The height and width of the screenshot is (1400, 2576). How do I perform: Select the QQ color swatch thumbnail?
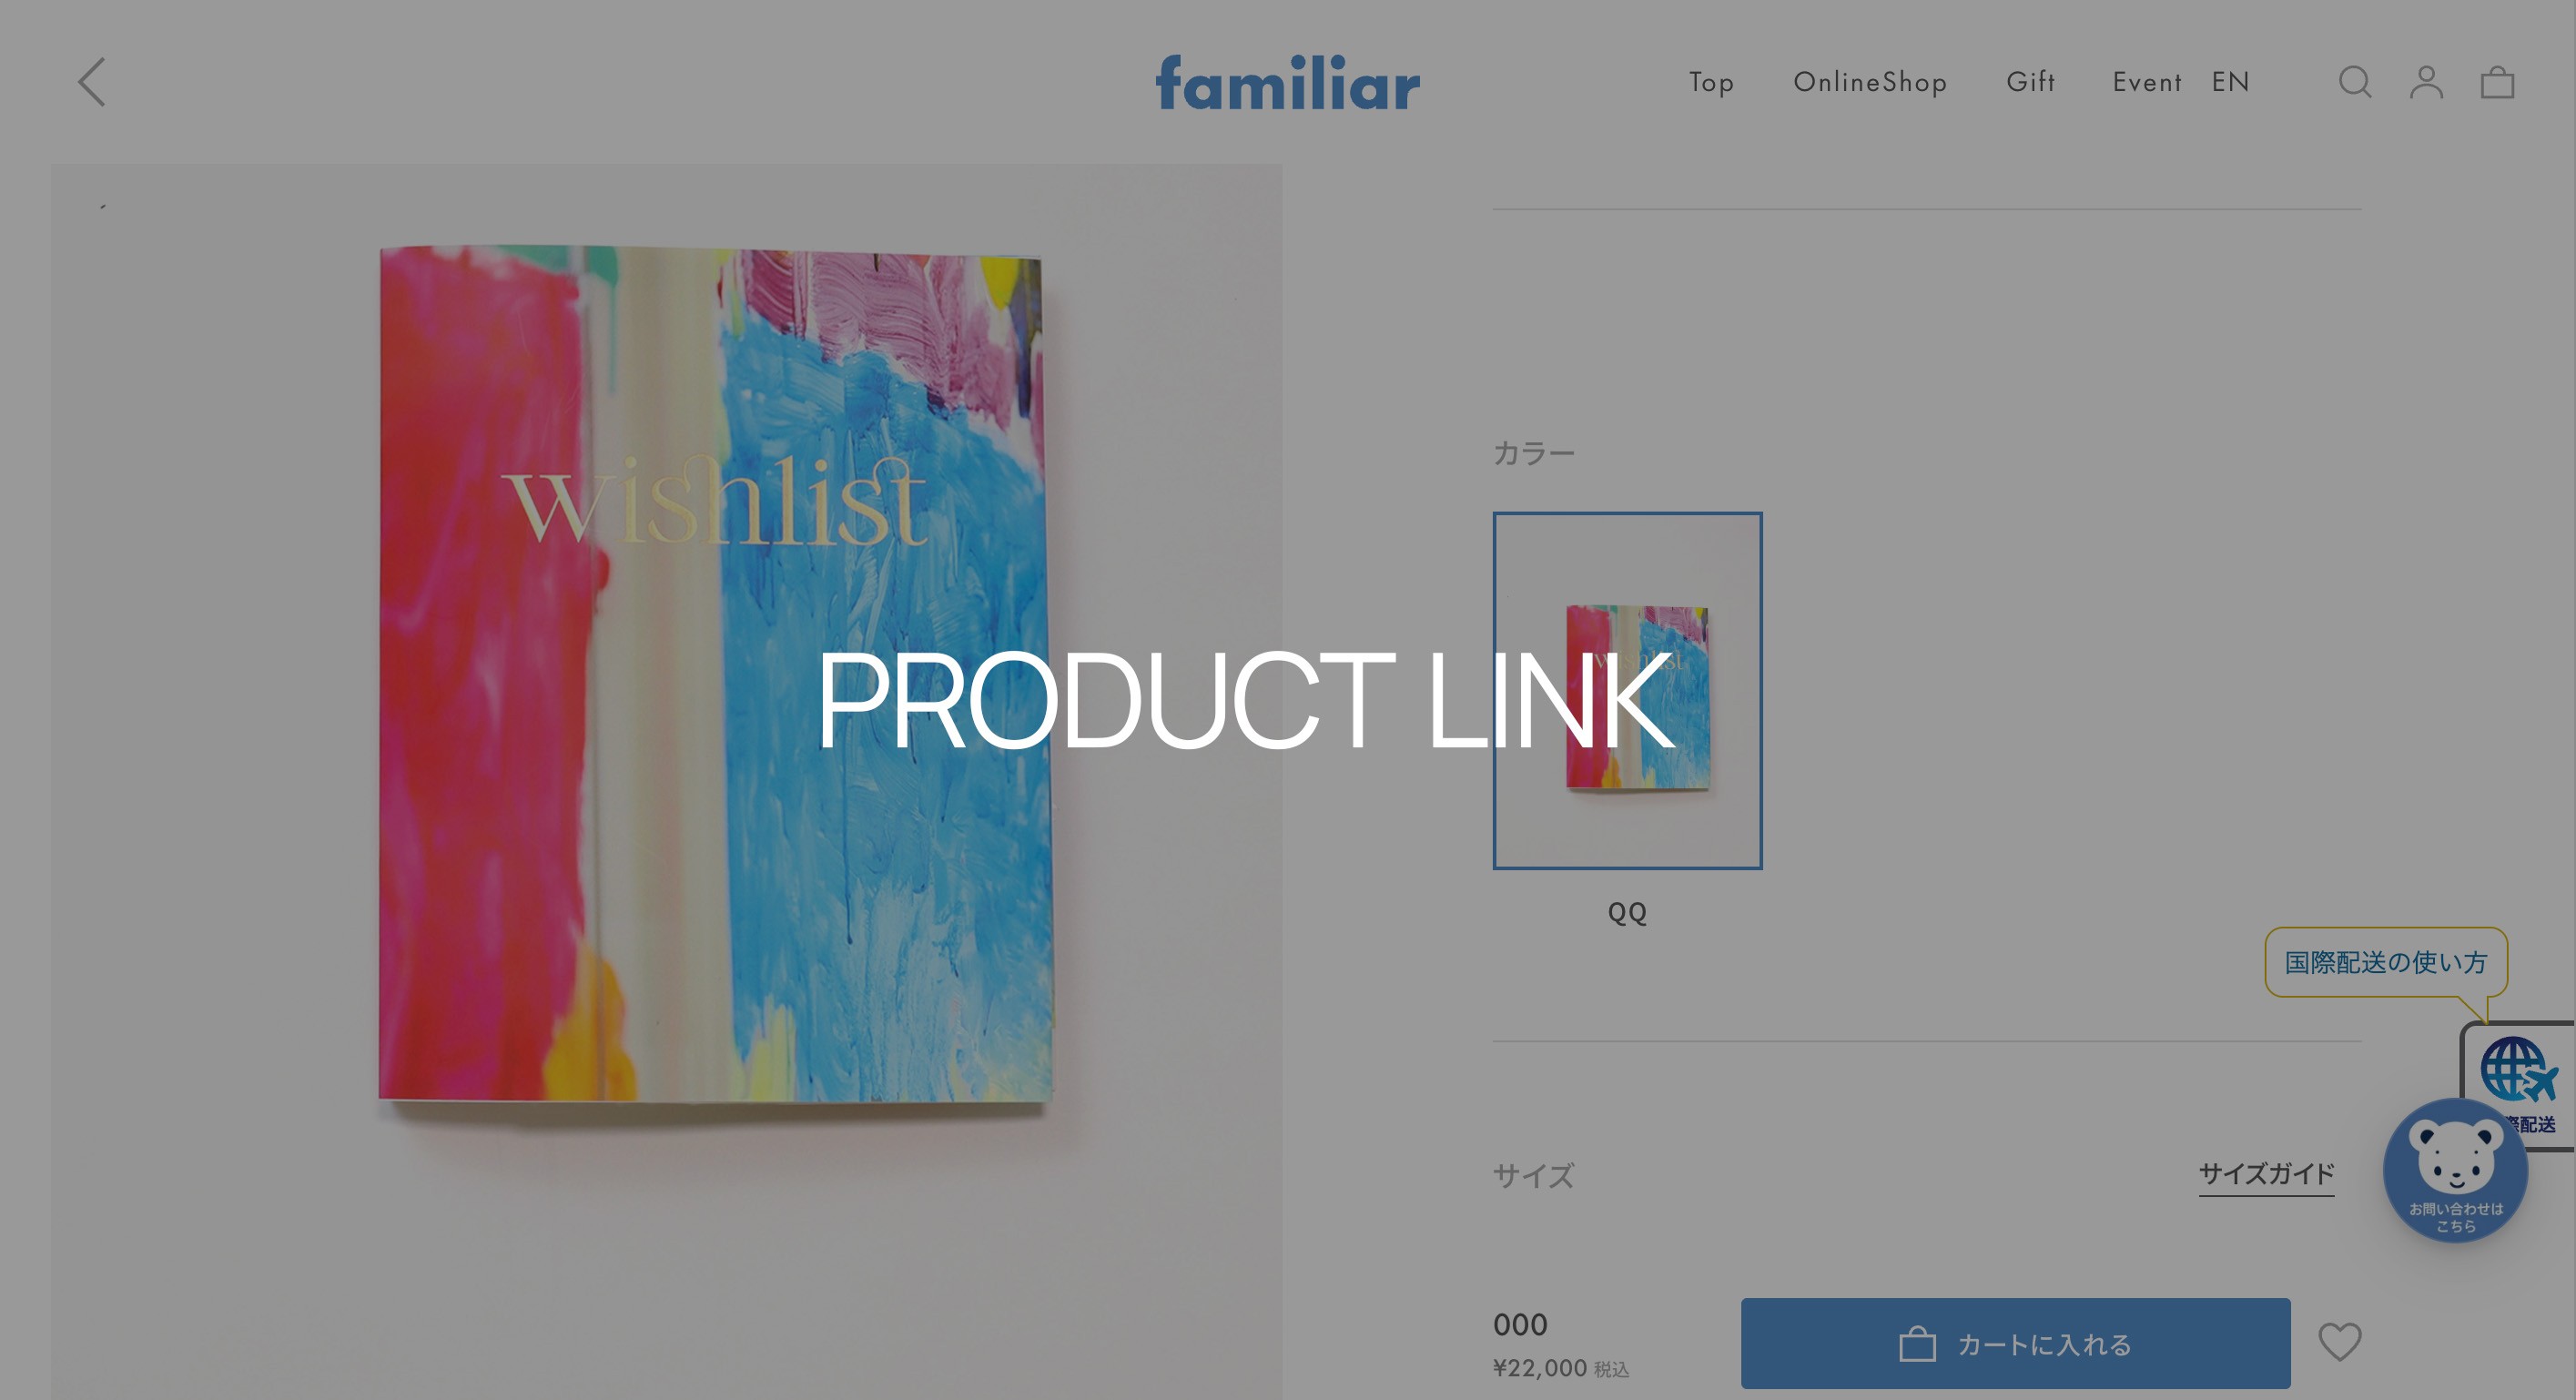[1627, 690]
